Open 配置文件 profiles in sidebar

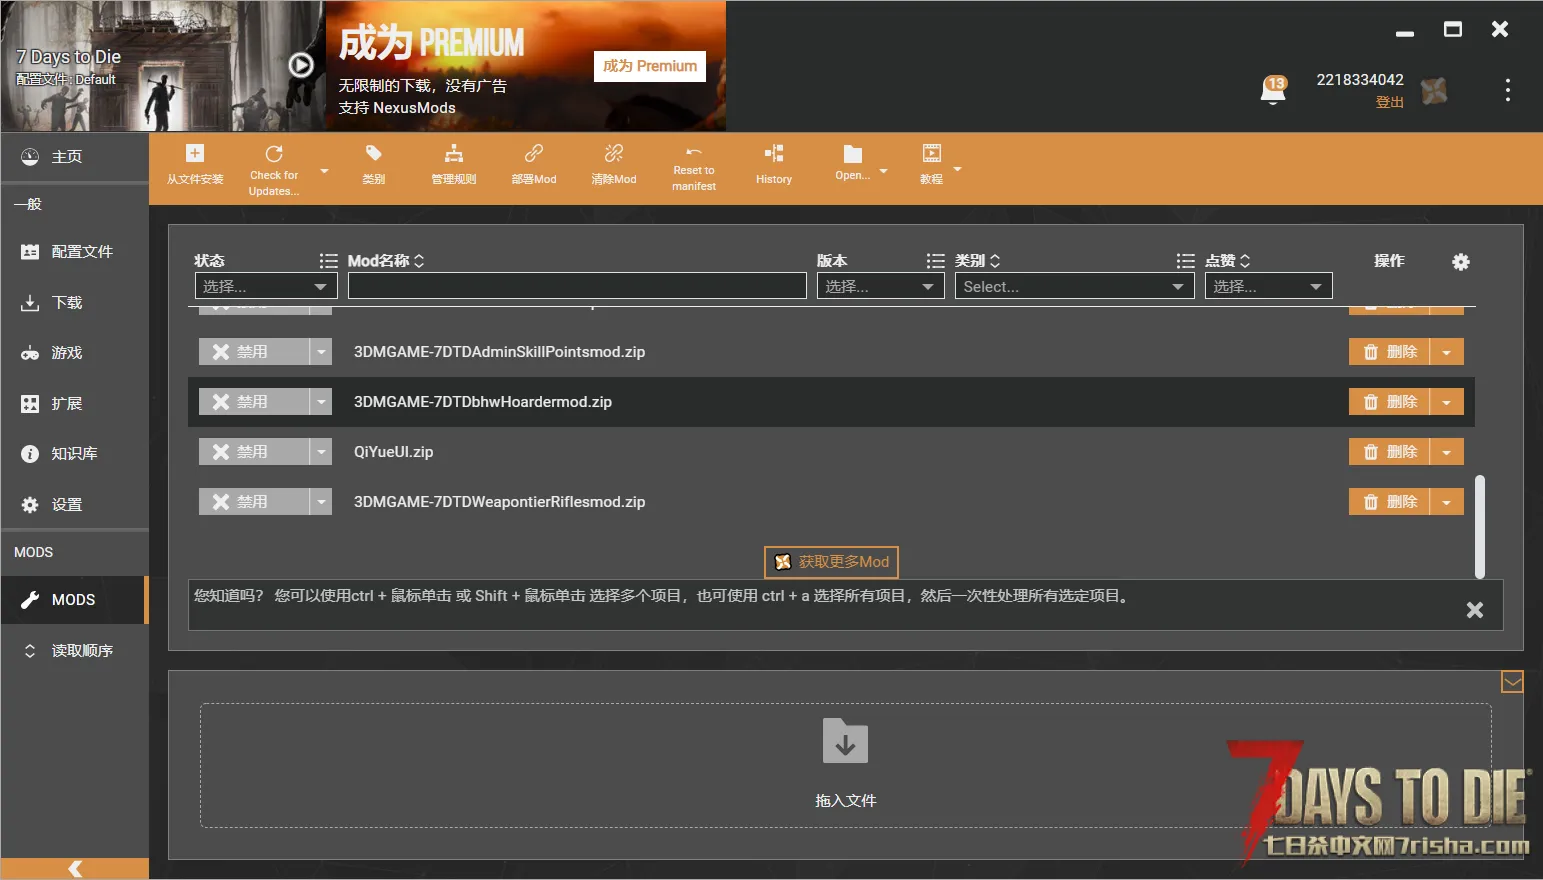[x=75, y=252]
